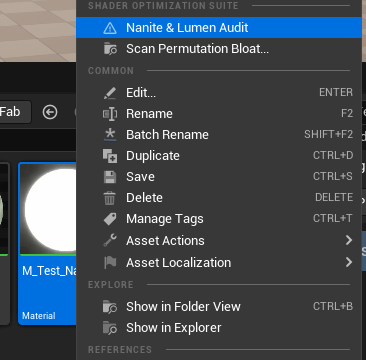Select Show in Explorer
Viewport: 366px width, 360px height.
tap(219, 328)
